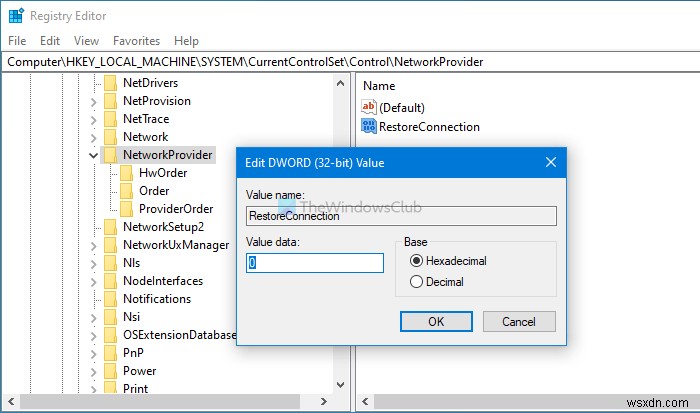Screen dimensions: 700x413
Task: Select the Hexadecimal base option
Action: pyautogui.click(x=417, y=261)
